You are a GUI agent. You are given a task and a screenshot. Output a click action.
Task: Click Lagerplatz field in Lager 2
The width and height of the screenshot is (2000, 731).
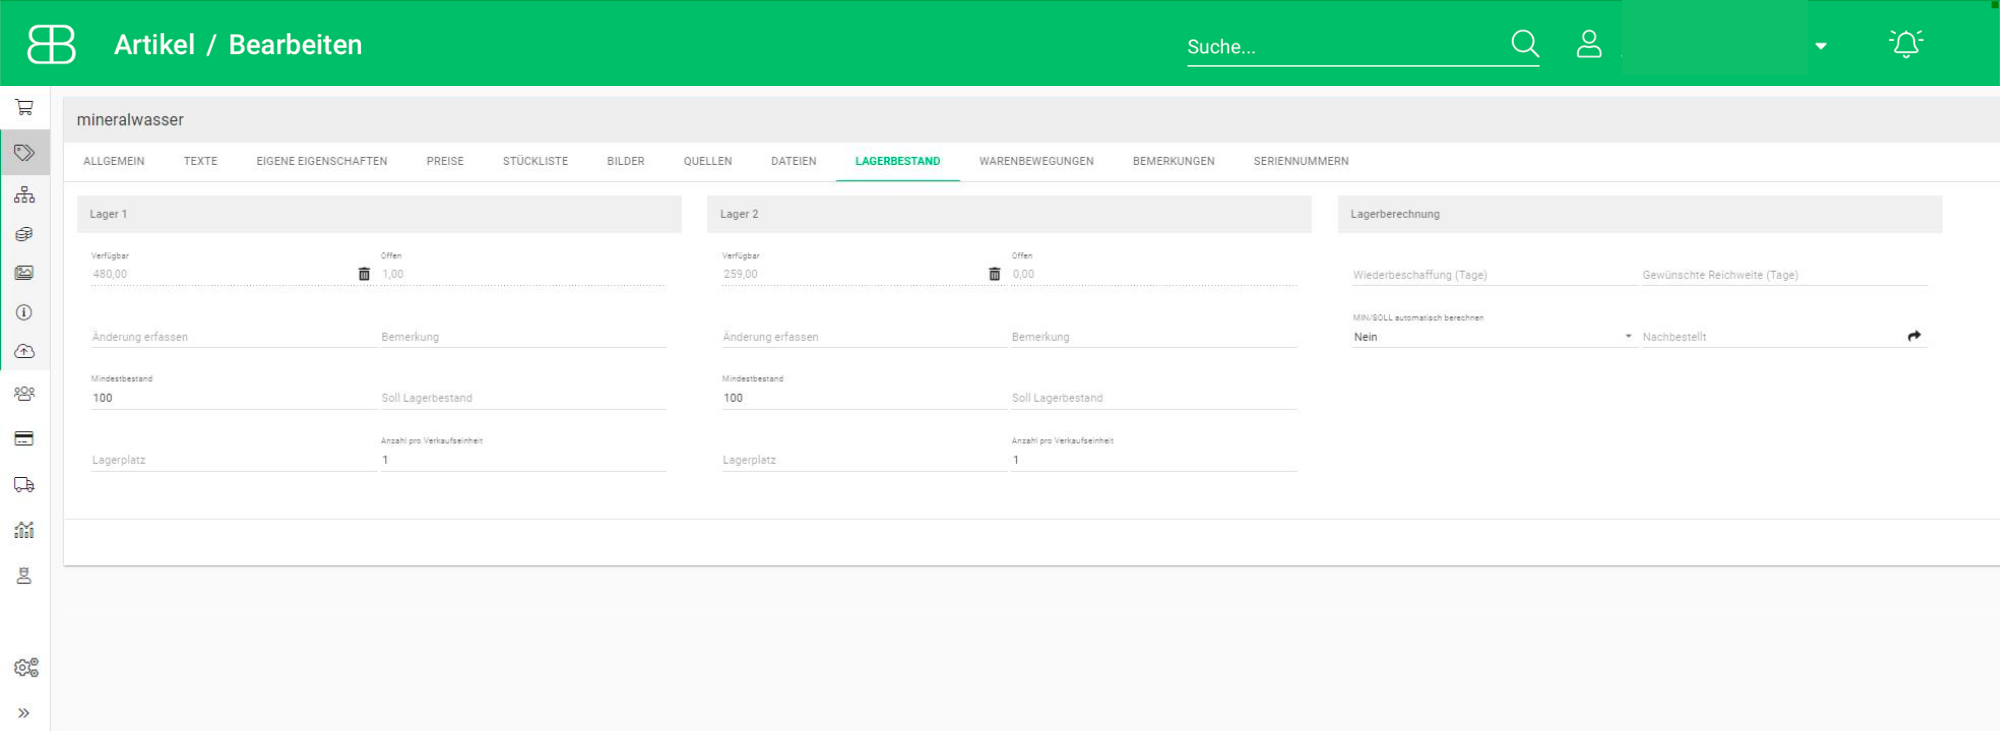click(x=864, y=460)
